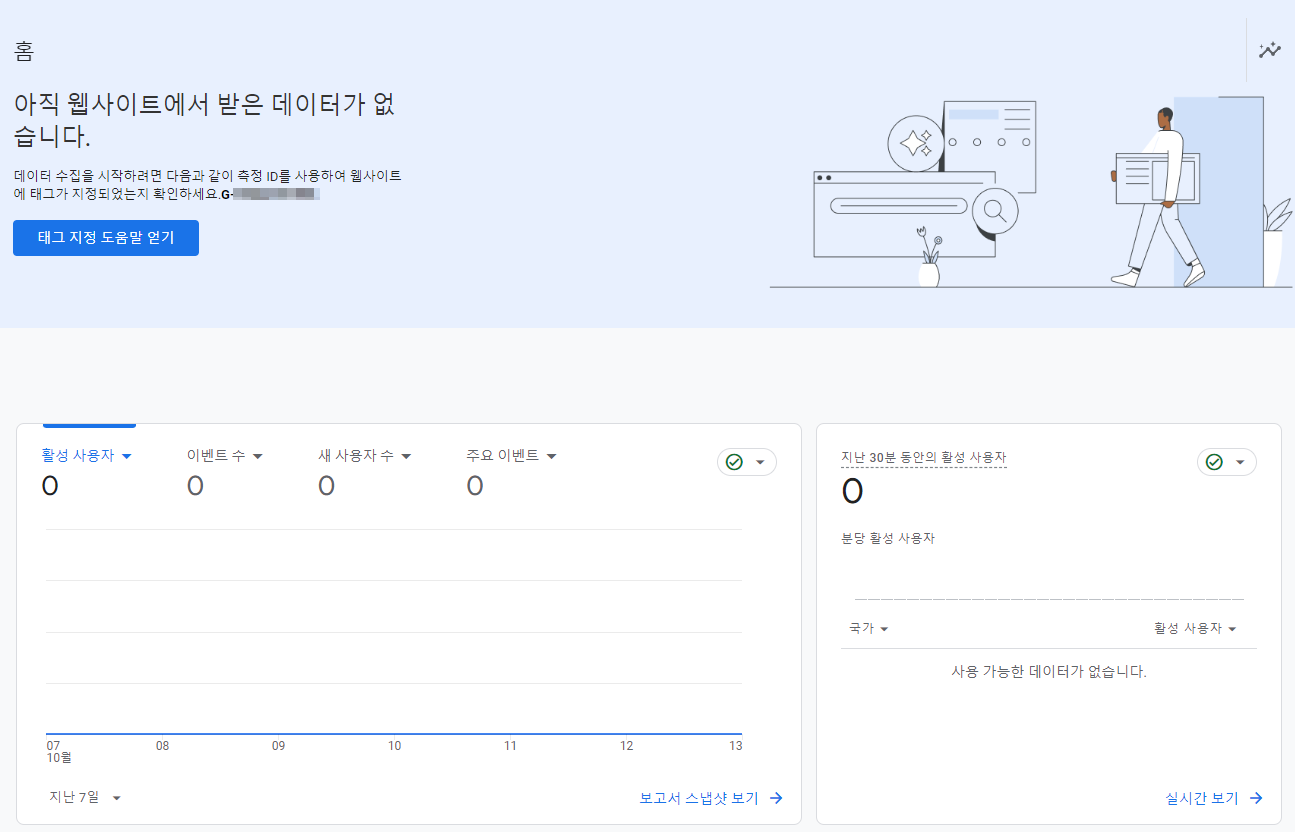Click the chart date label 13 on the axis

(x=735, y=746)
